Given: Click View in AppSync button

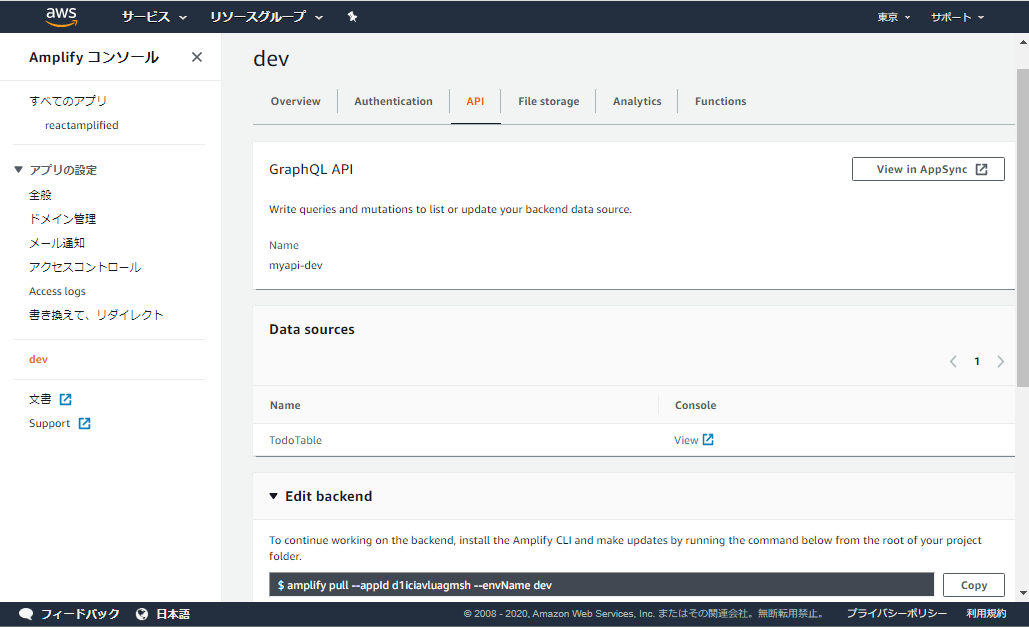Looking at the screenshot, I should [x=928, y=169].
